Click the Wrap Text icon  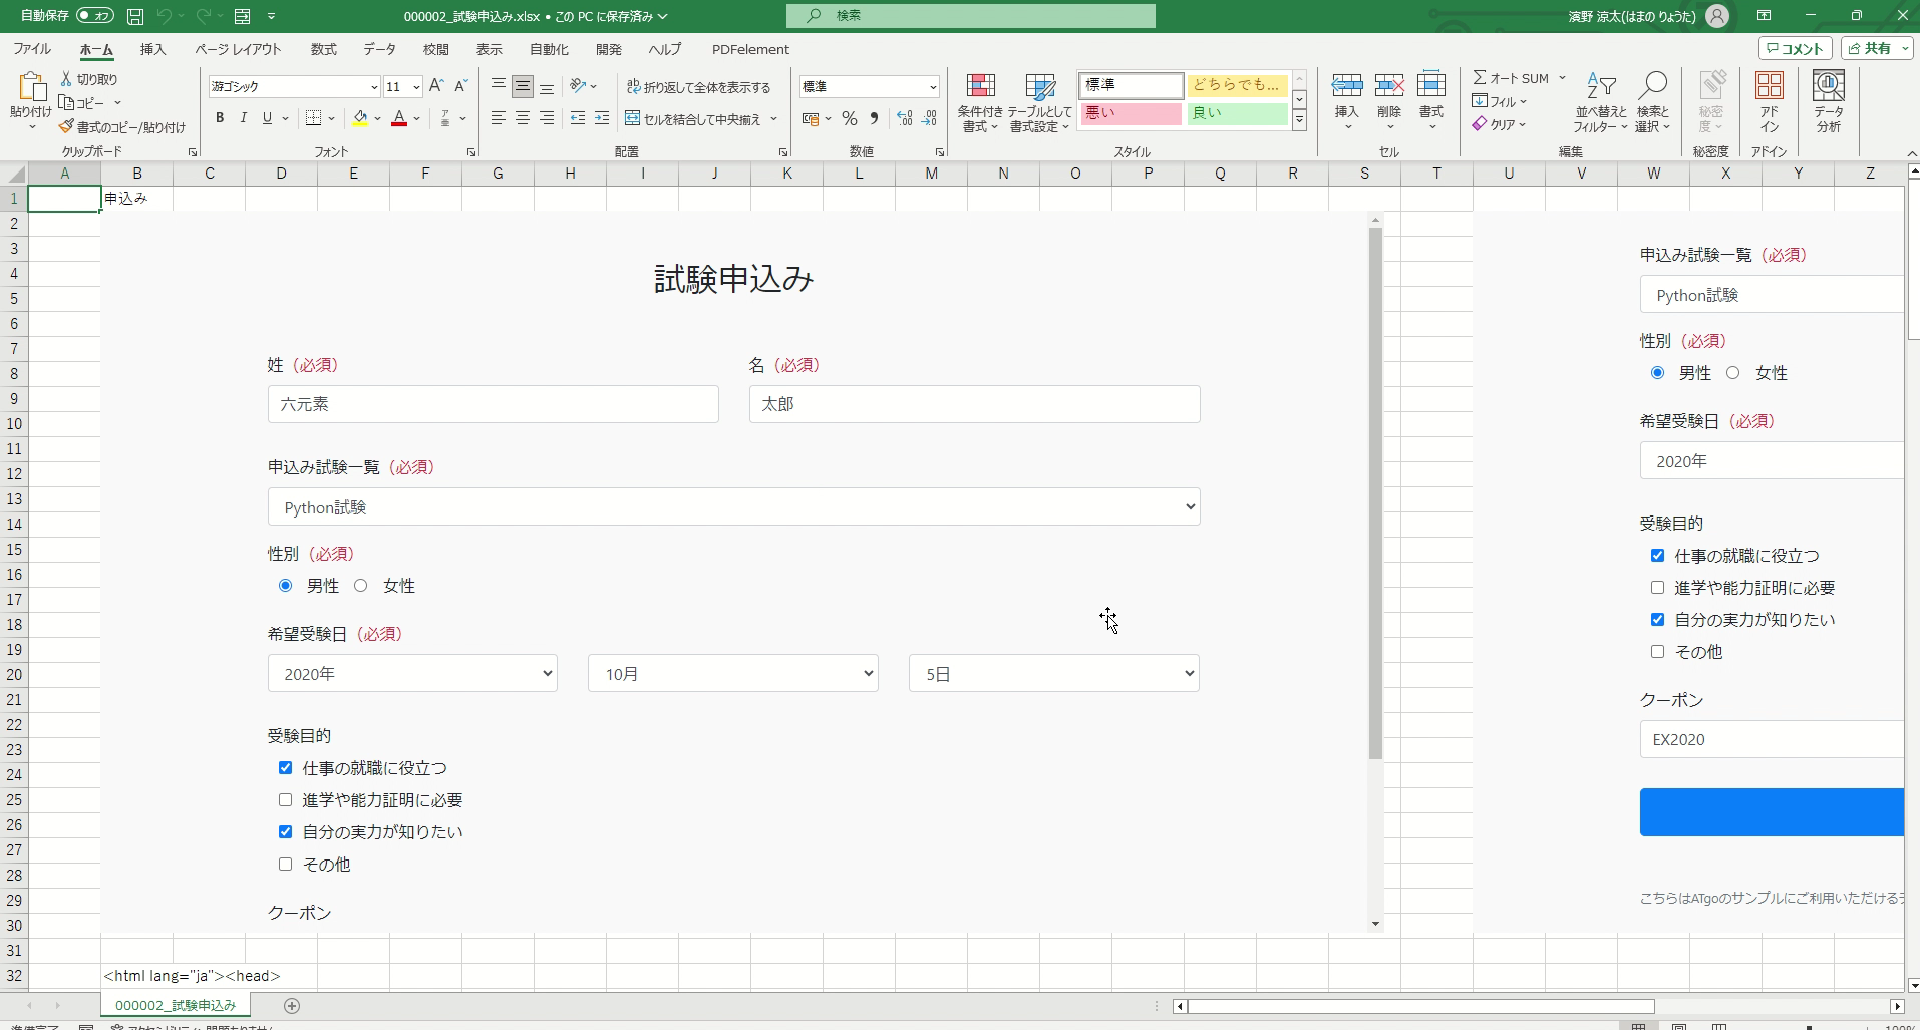click(633, 87)
